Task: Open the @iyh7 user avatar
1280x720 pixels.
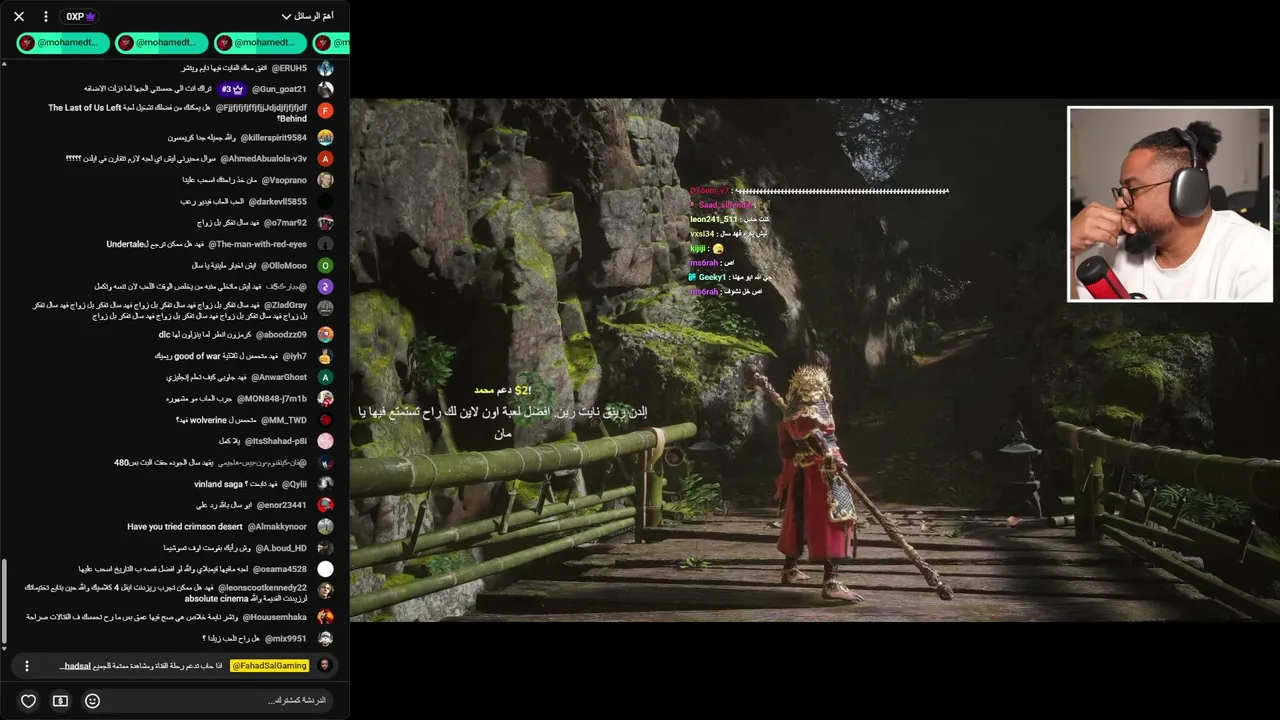Action: tap(325, 356)
